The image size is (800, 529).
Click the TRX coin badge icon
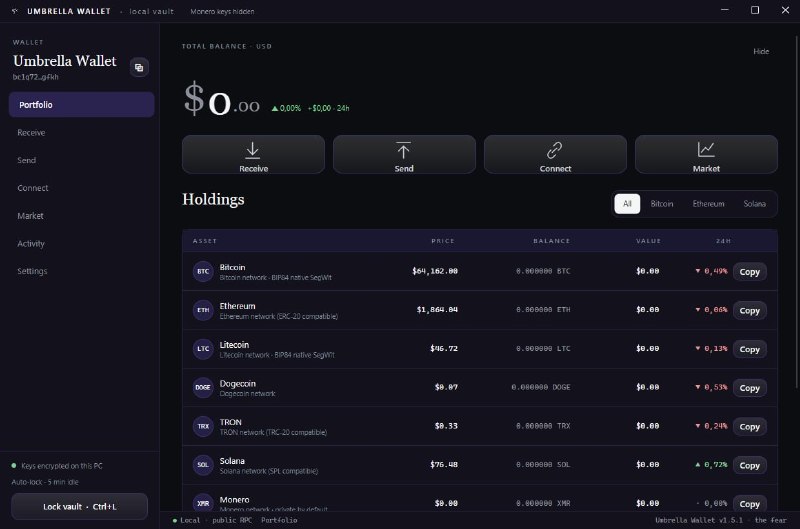pos(203,426)
